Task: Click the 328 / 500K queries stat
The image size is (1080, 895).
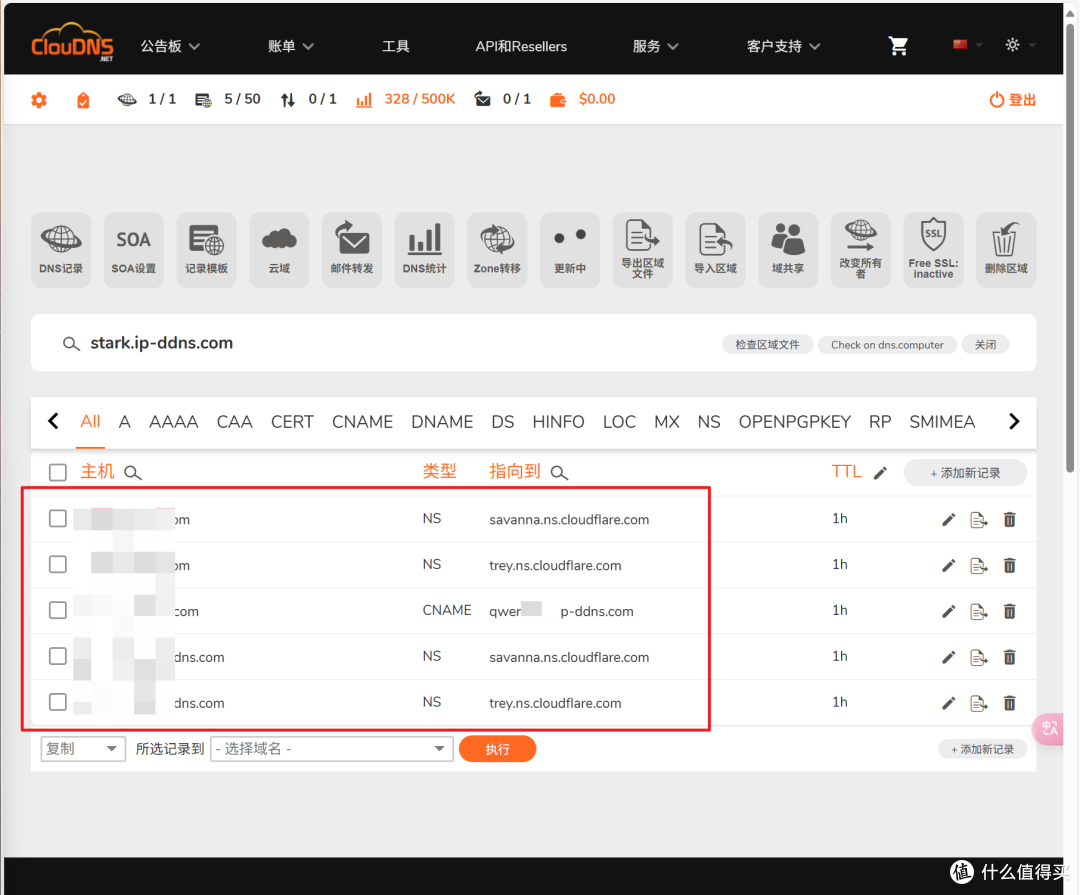Action: click(406, 99)
